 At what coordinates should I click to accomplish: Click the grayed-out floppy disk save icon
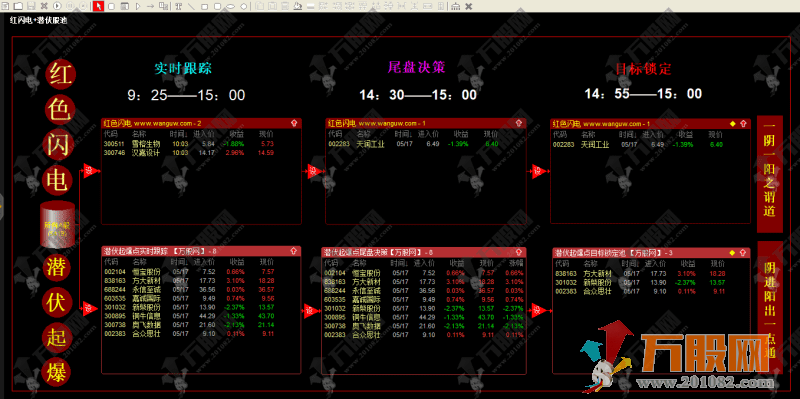click(31, 6)
